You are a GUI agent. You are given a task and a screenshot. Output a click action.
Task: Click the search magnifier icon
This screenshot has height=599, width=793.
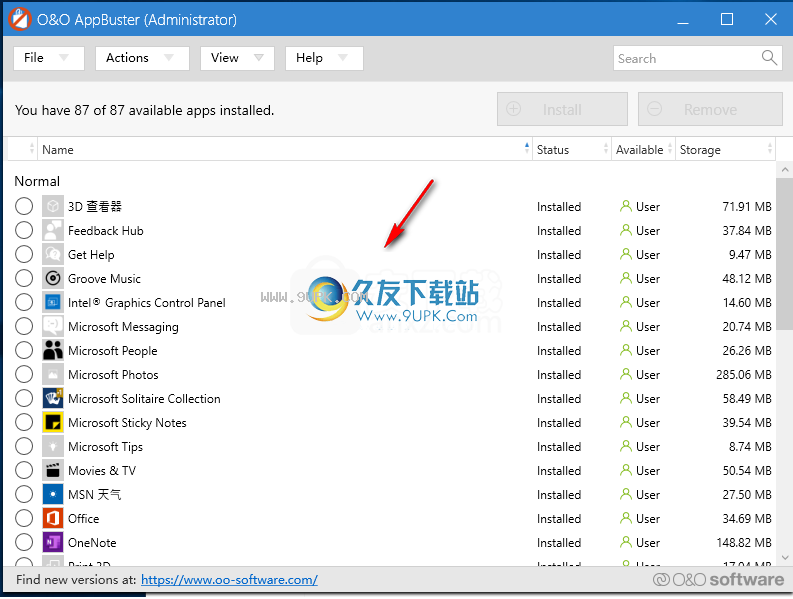769,58
